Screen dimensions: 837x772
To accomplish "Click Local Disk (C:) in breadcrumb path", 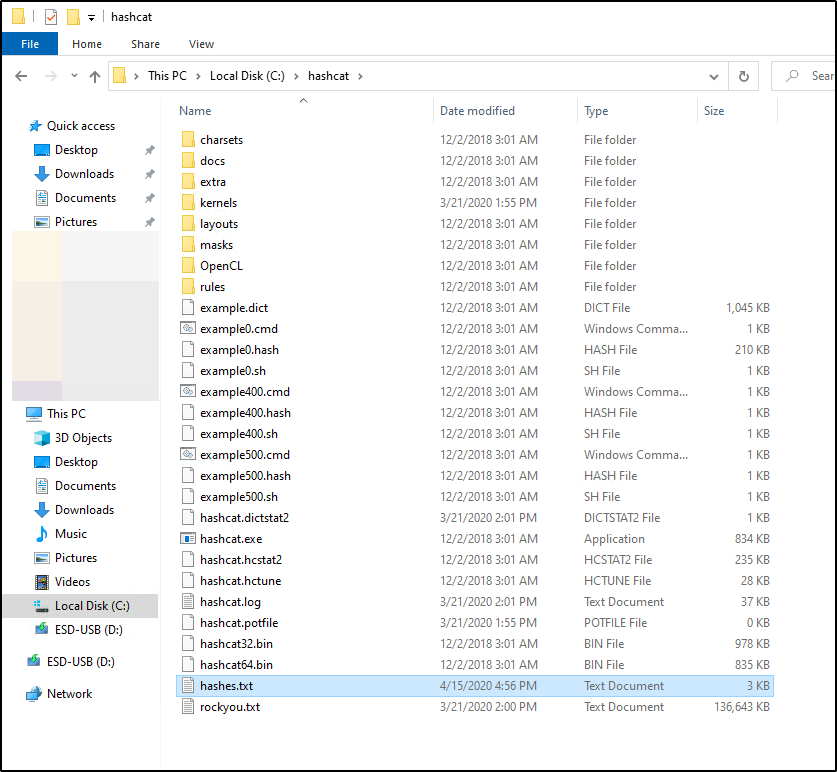I will (x=246, y=76).
